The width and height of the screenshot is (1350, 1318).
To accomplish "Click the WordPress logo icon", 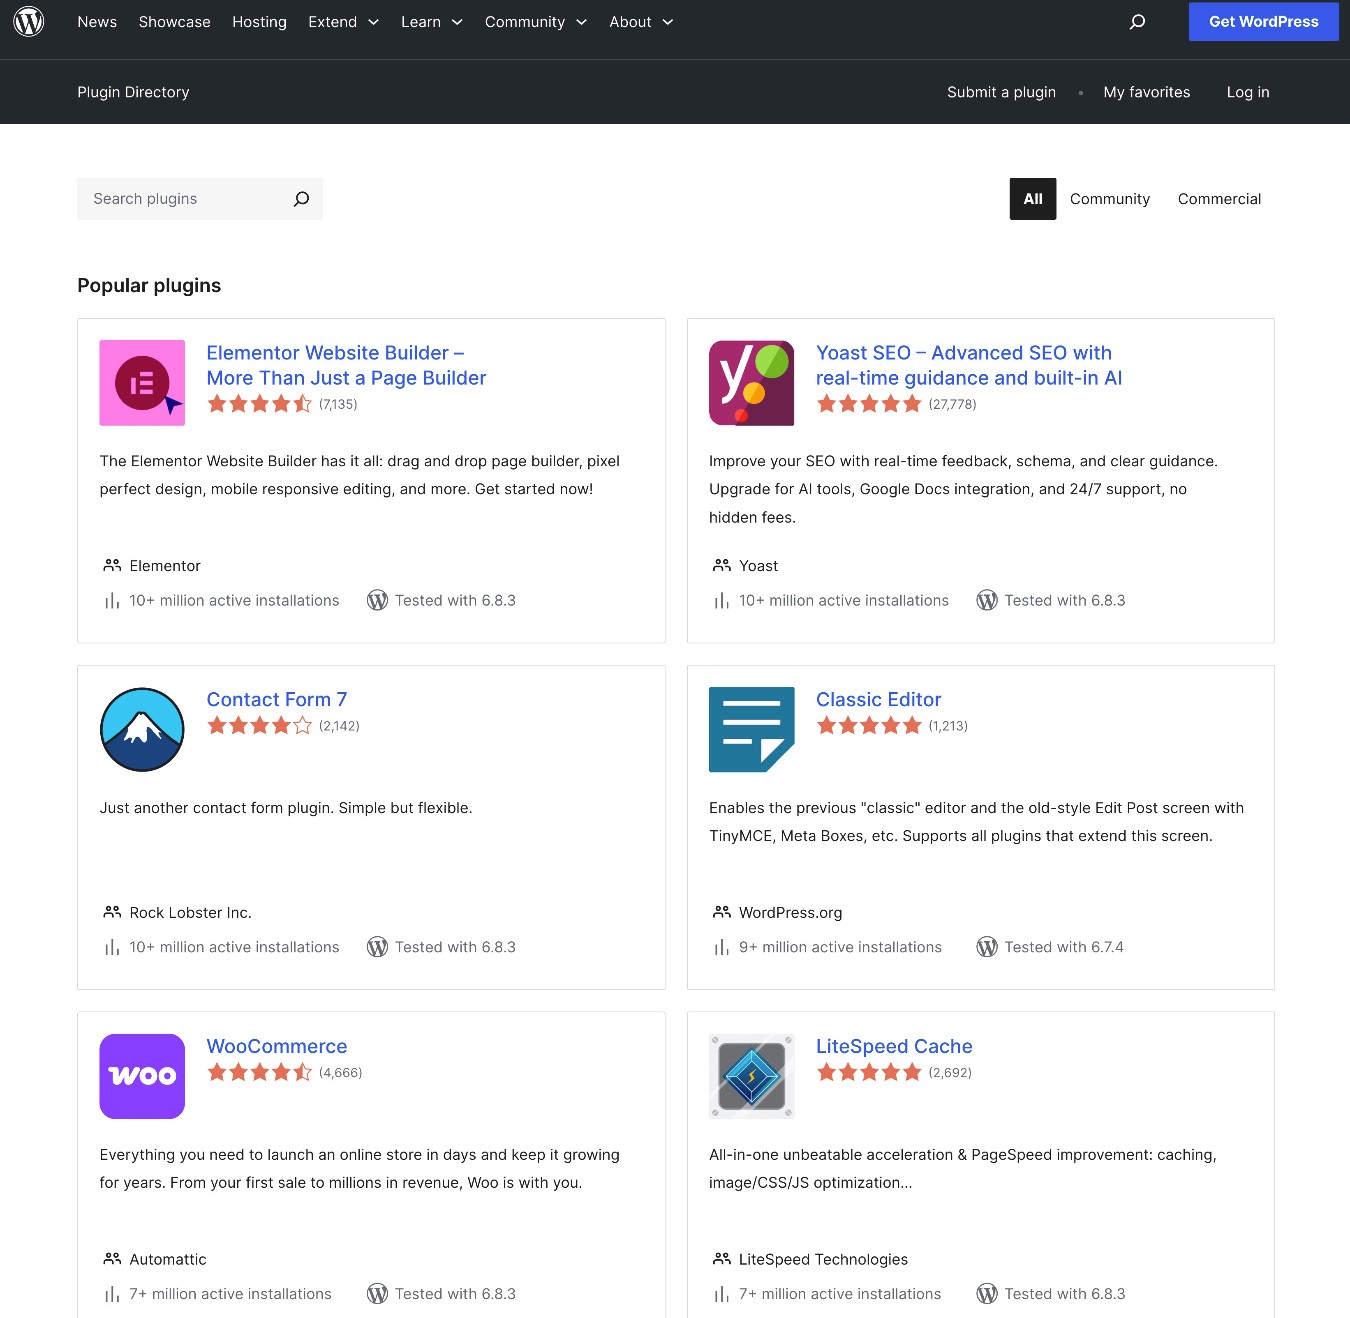I will pyautogui.click(x=29, y=21).
